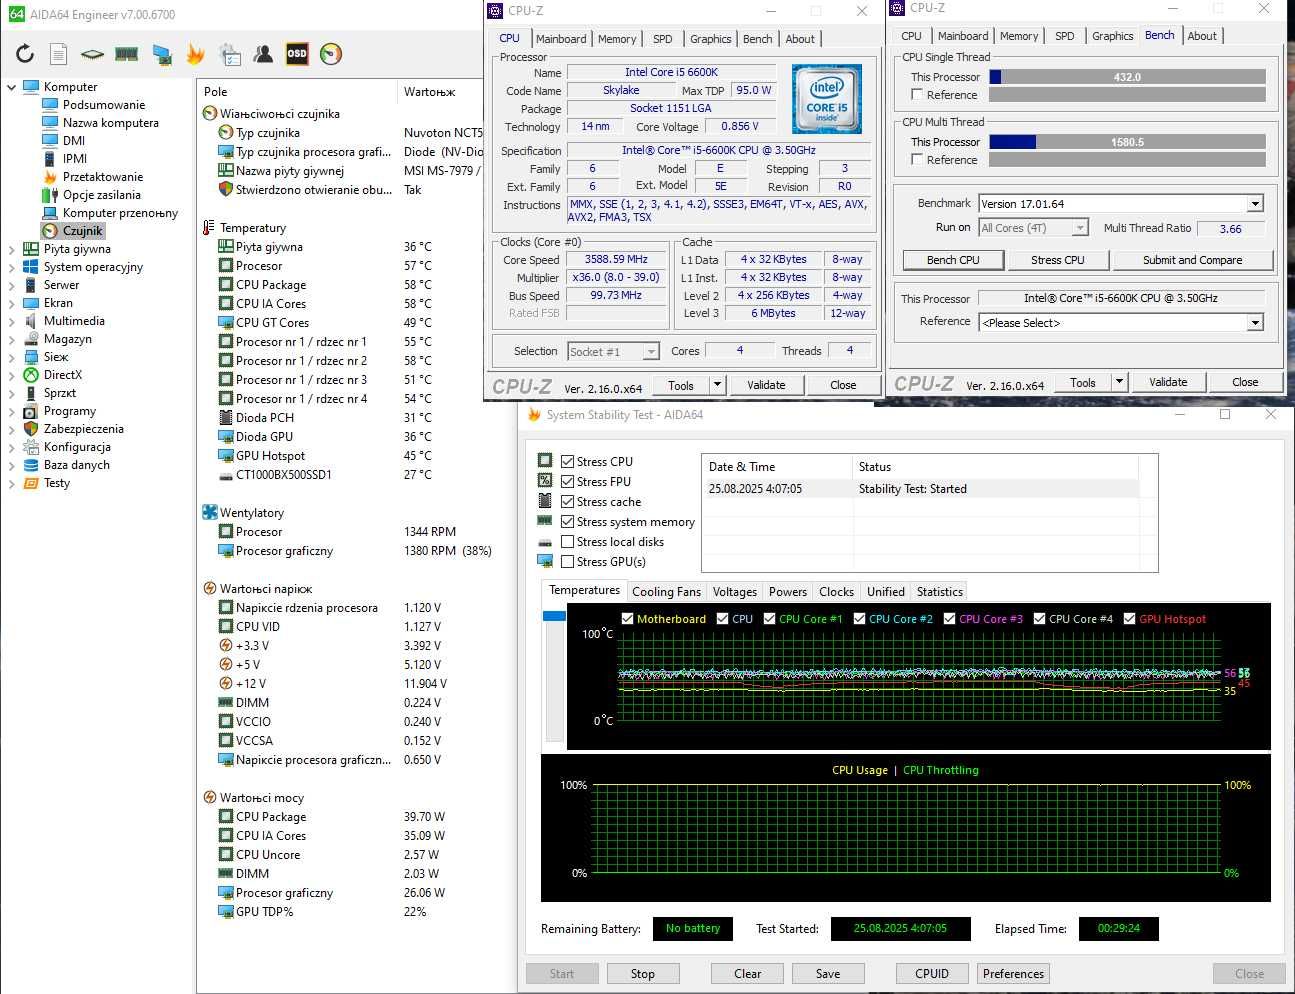The image size is (1295, 994).
Task: Click the Bench CPU button
Action: (x=953, y=260)
